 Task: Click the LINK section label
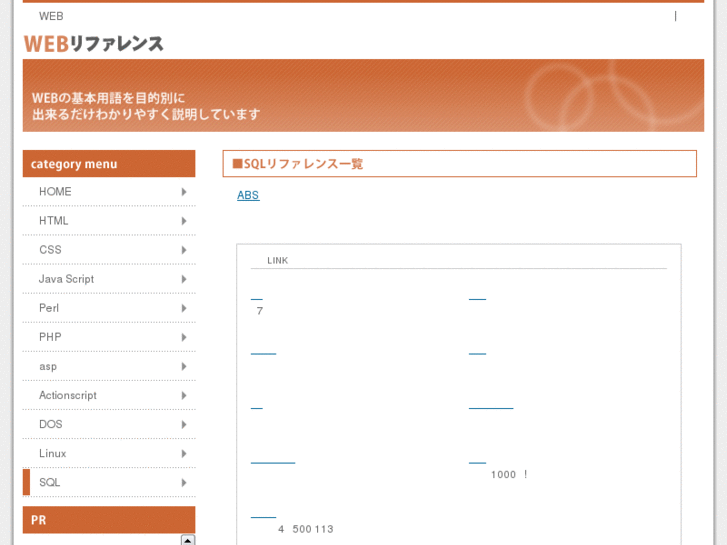coord(277,261)
